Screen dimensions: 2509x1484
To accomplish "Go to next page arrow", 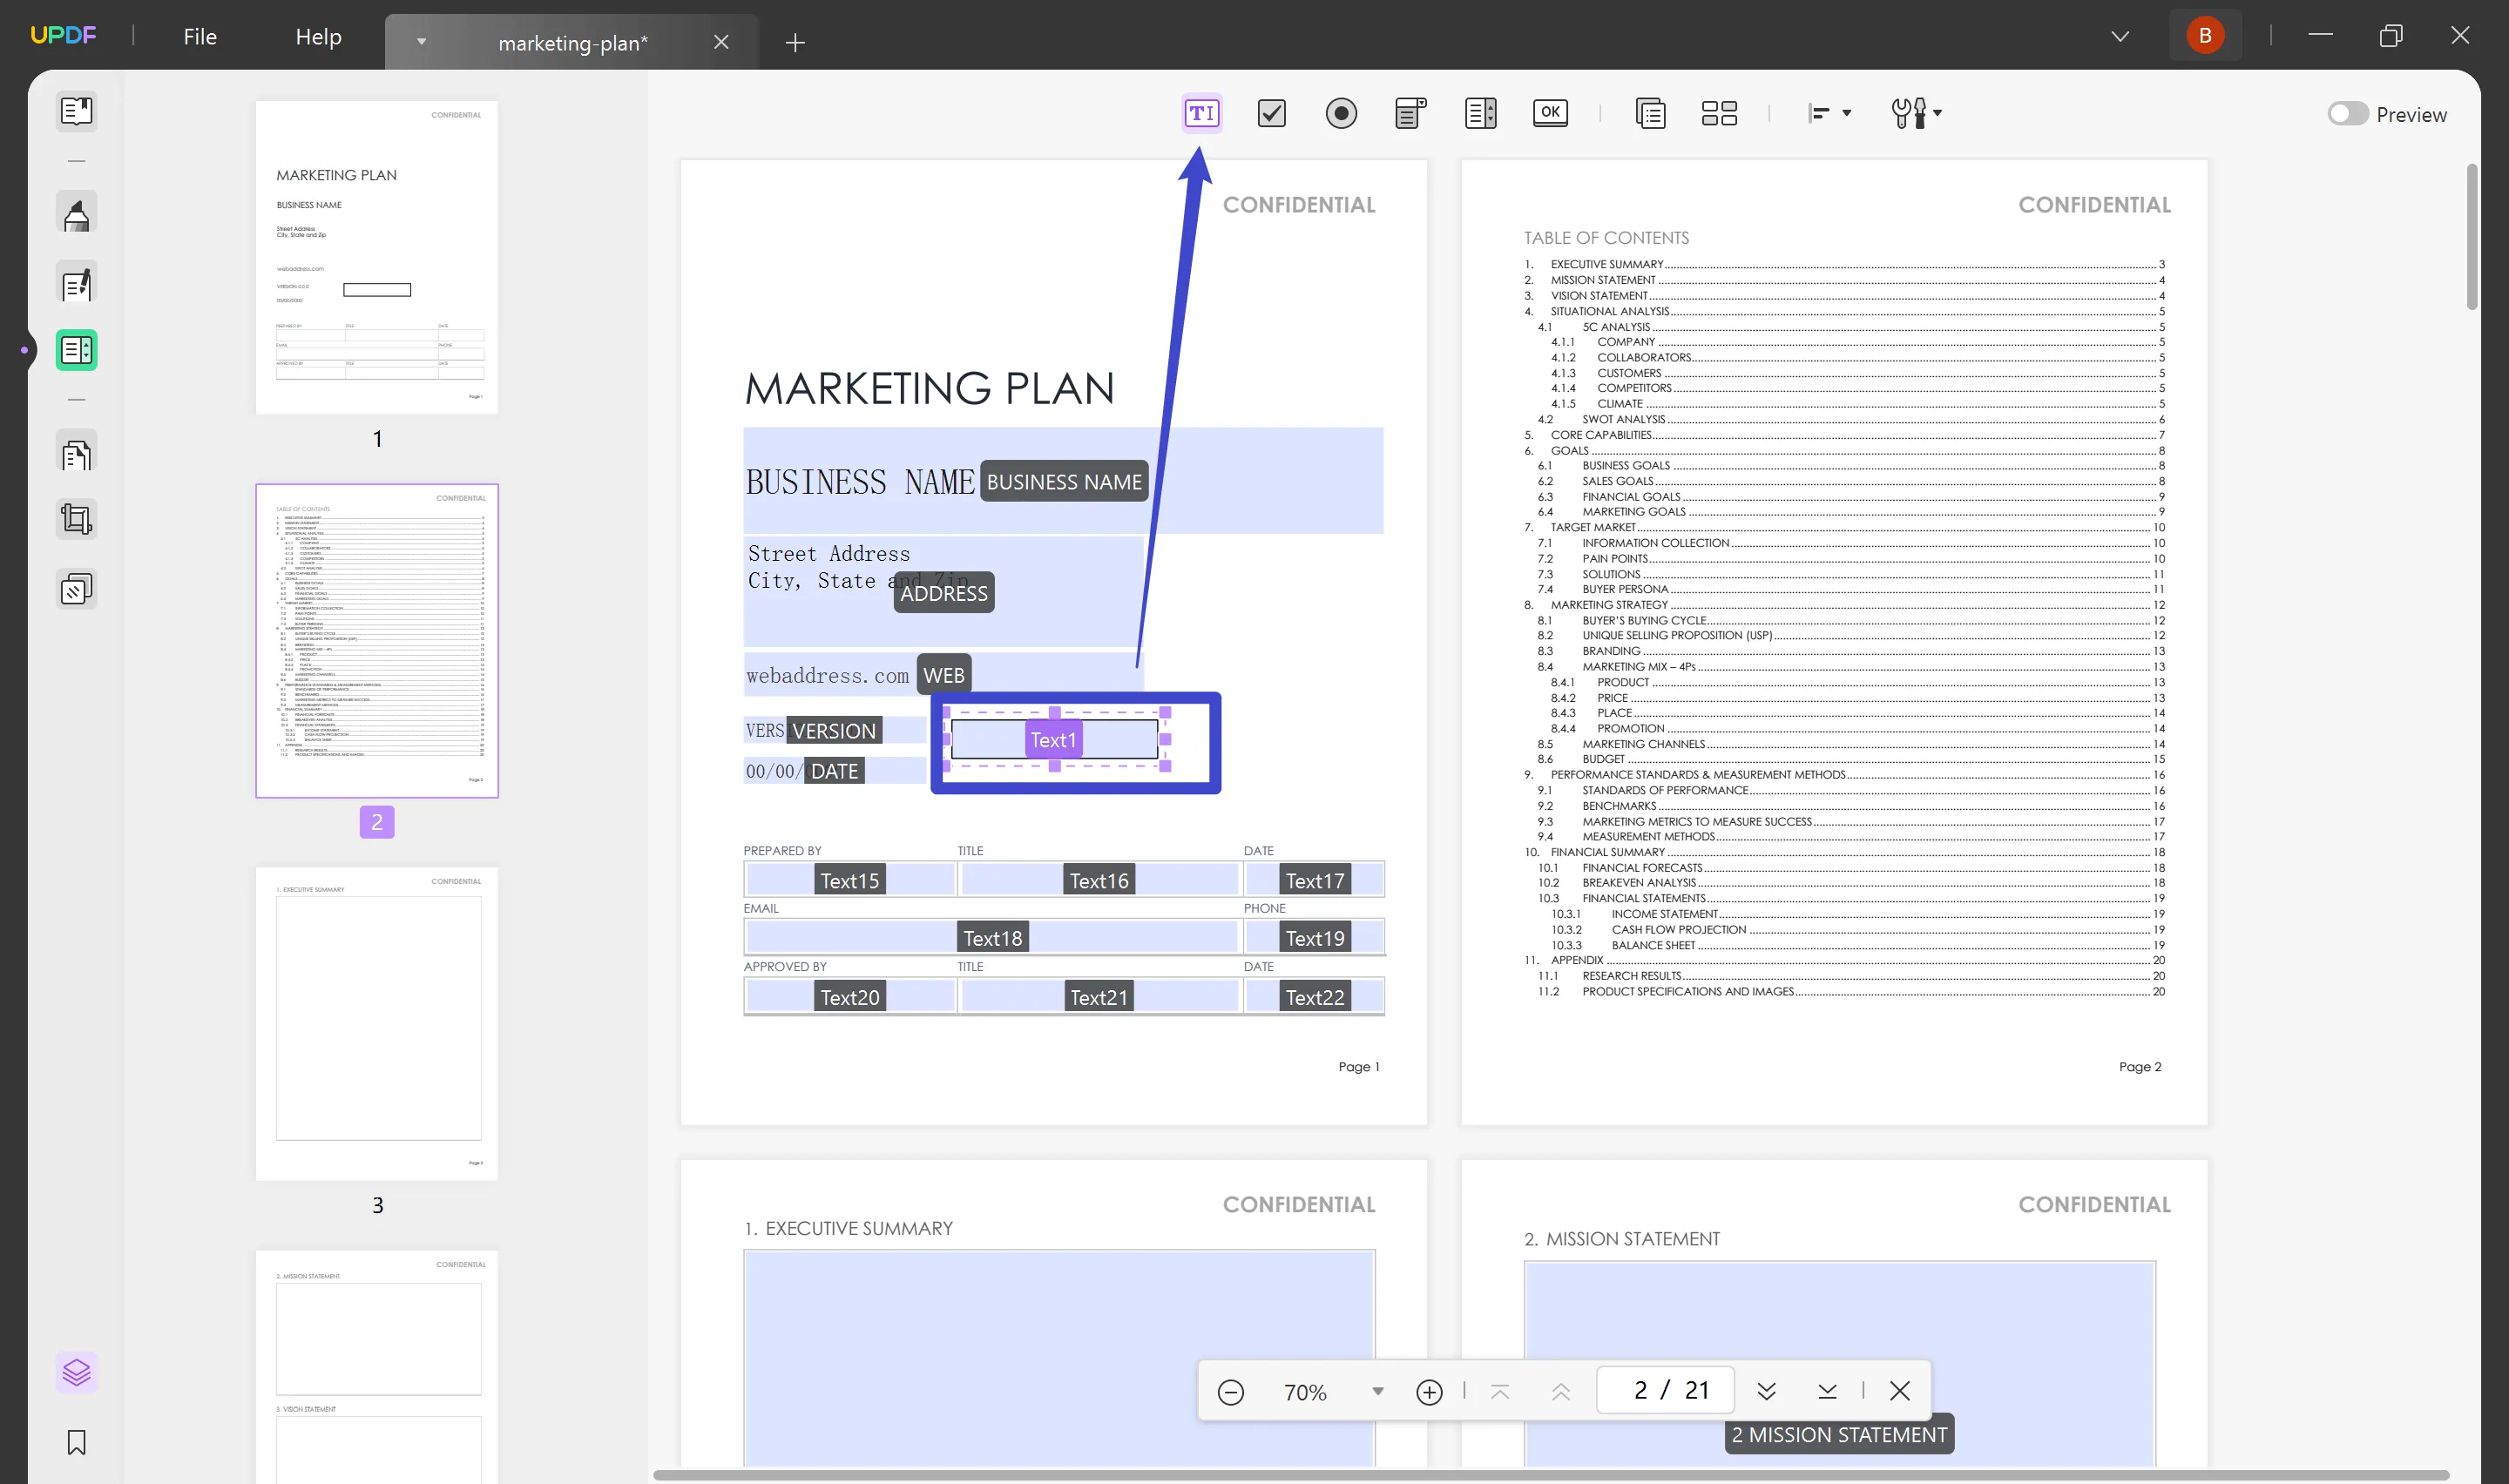I will click(x=1766, y=1391).
